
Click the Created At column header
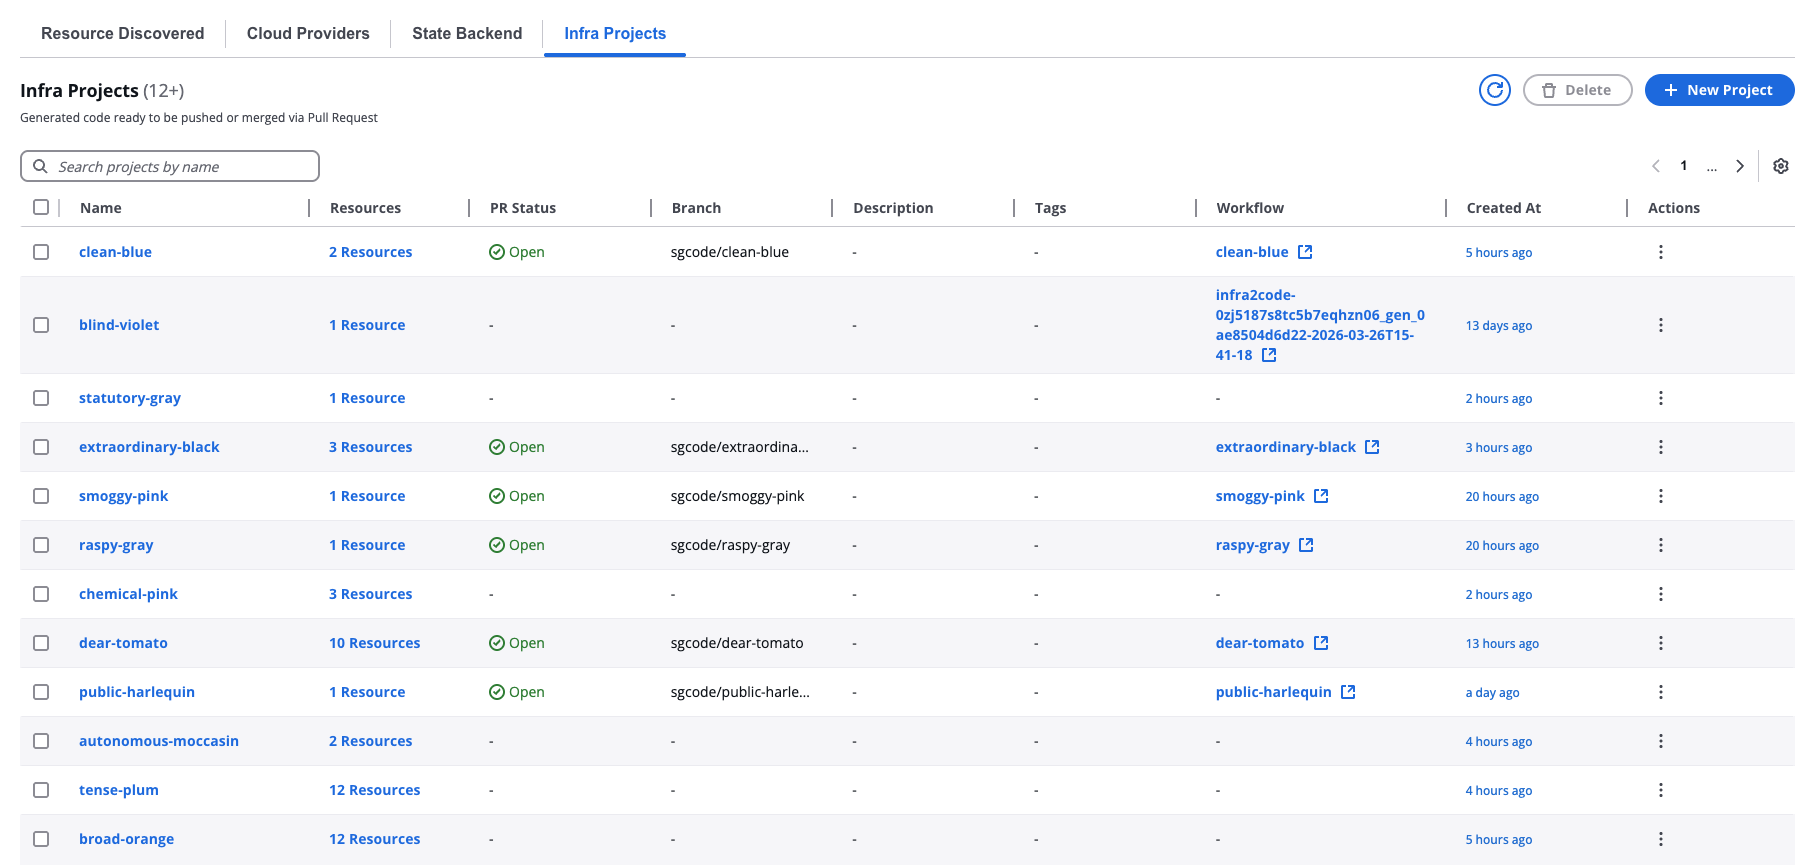pyautogui.click(x=1503, y=208)
